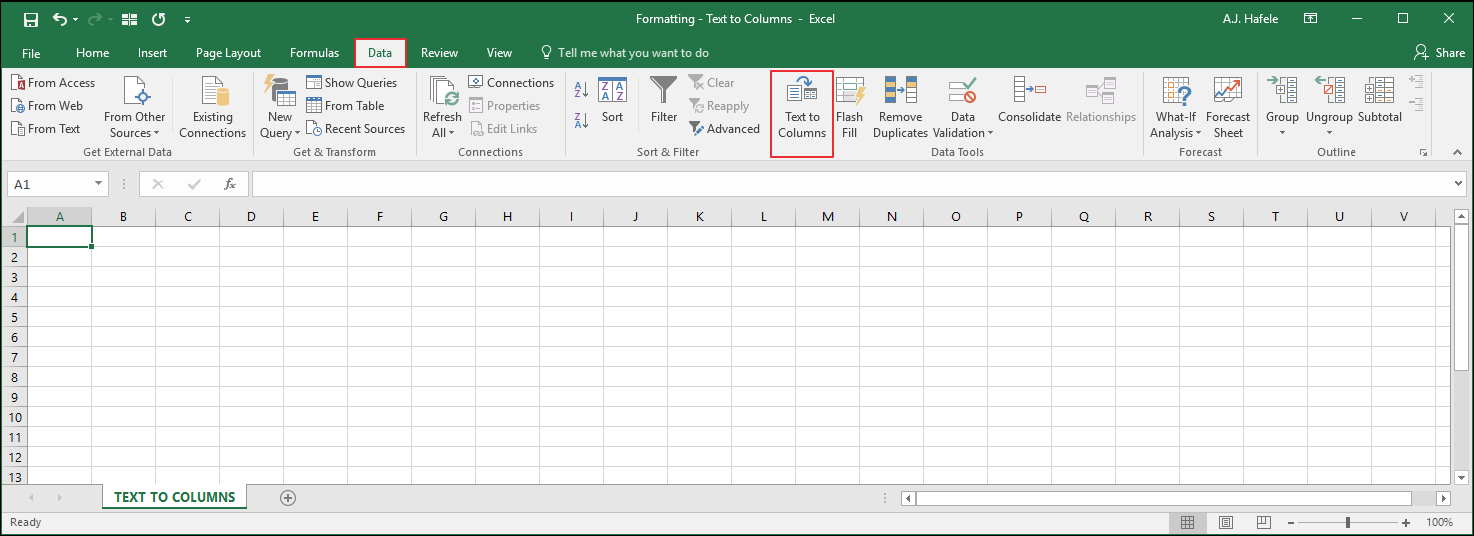The image size is (1474, 536).
Task: Open the Refresh All dropdown
Action: (x=442, y=108)
